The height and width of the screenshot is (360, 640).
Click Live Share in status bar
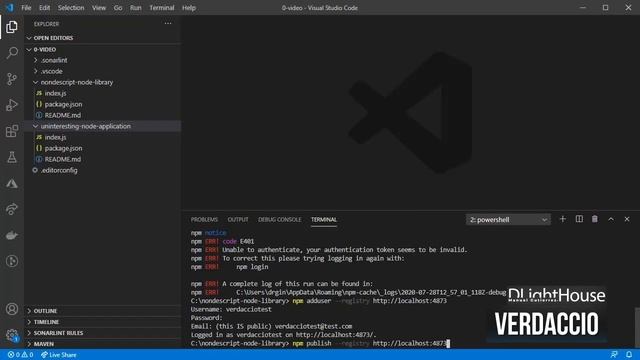[59, 355]
